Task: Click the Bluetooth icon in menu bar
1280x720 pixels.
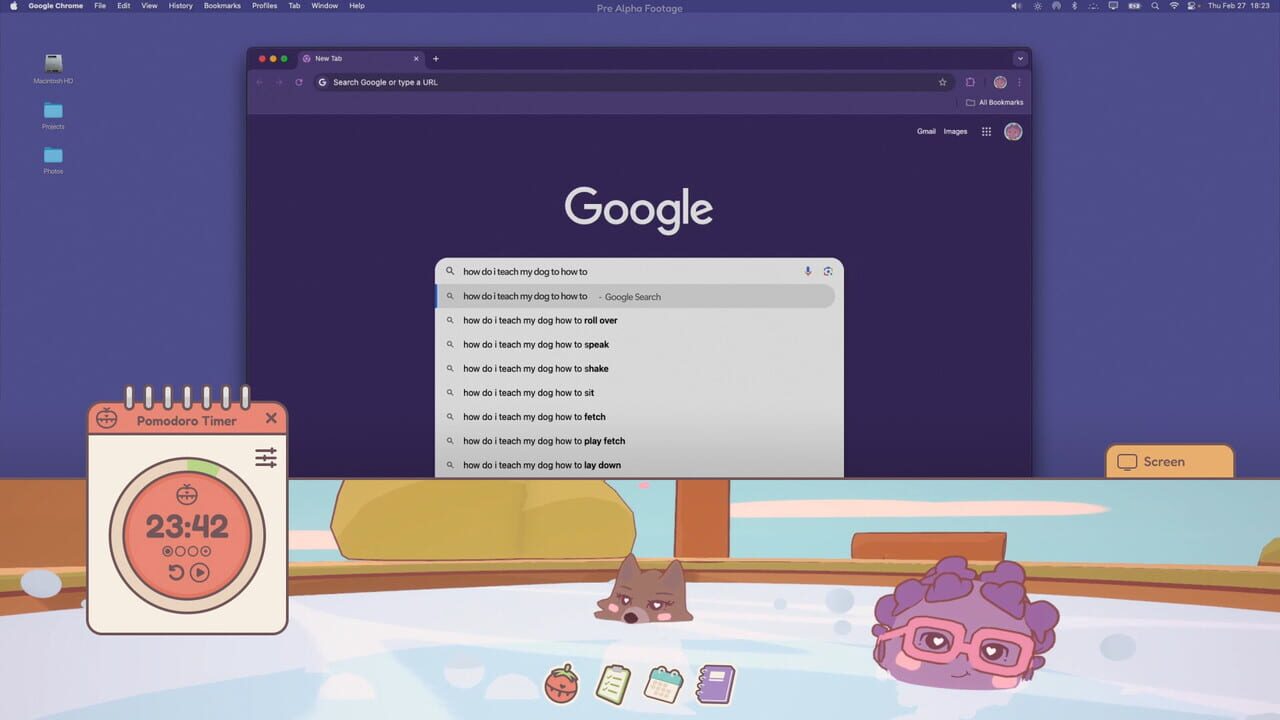Action: click(x=1074, y=6)
